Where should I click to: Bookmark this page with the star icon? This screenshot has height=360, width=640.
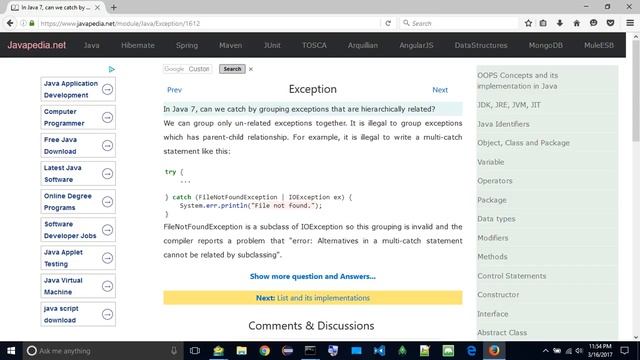[528, 23]
